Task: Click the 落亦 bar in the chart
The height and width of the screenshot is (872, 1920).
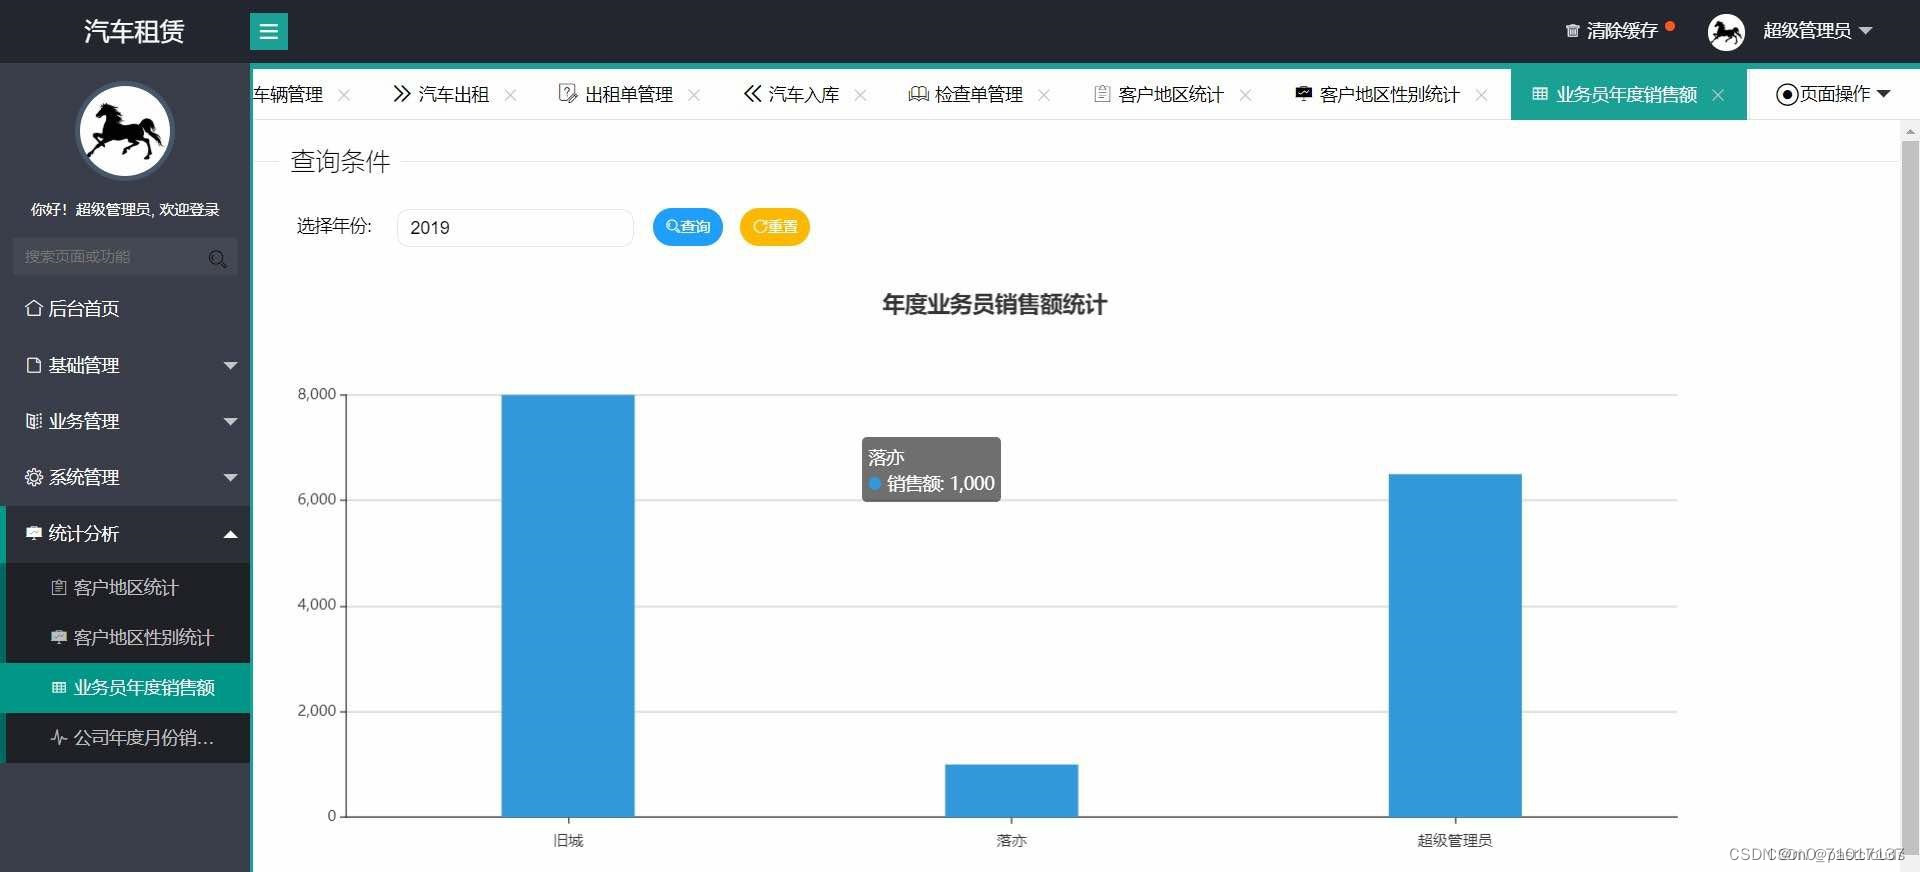Action: point(1011,791)
